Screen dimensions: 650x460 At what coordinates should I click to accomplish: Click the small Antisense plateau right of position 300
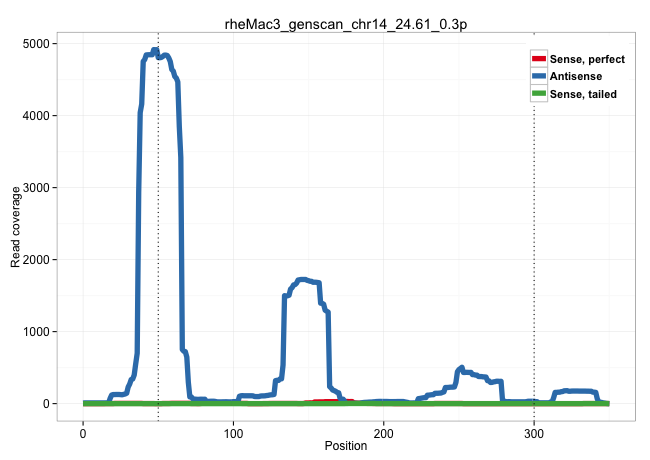(x=577, y=391)
